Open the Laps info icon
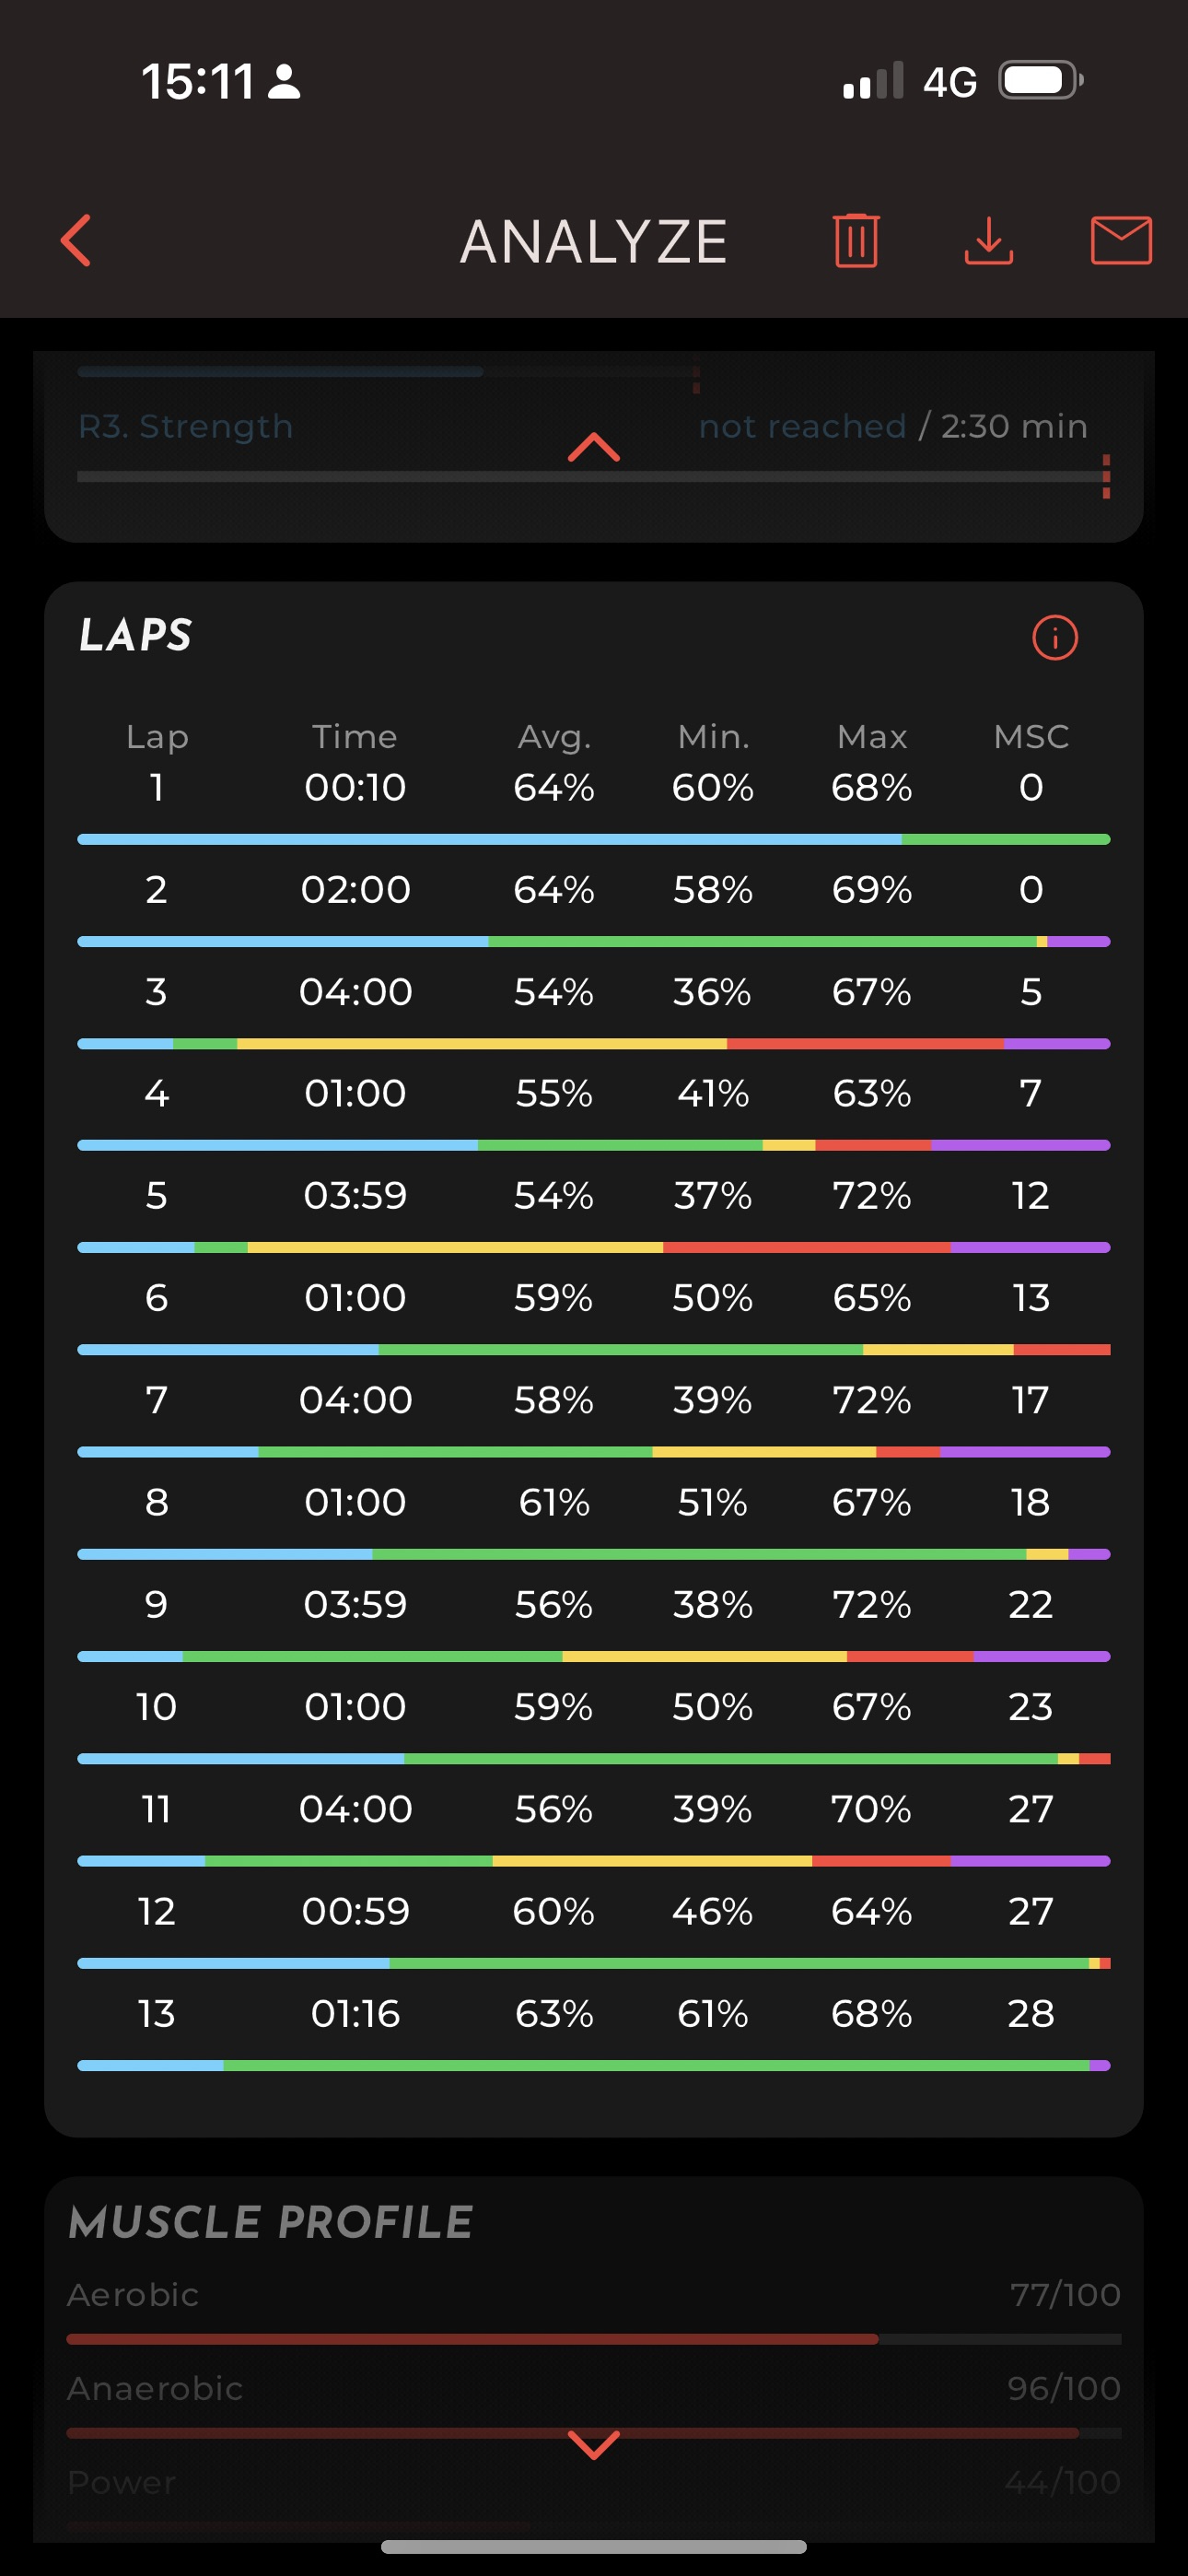 point(1054,638)
